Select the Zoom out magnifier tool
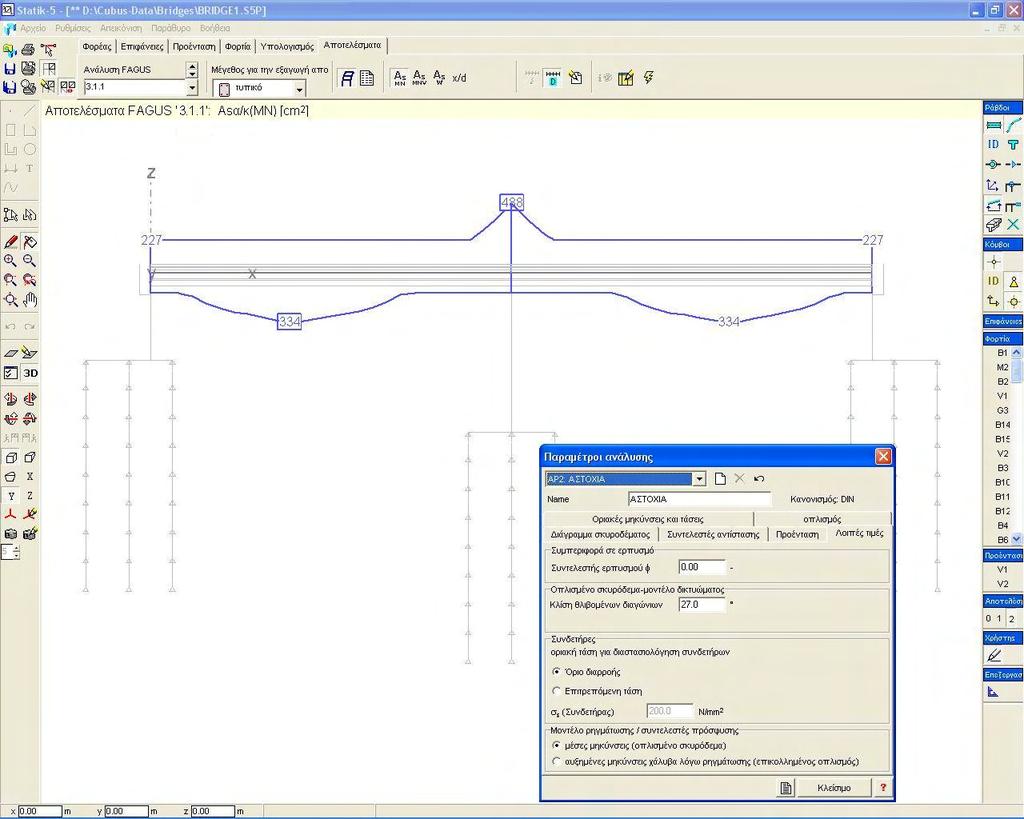The height and width of the screenshot is (819, 1024). point(29,261)
